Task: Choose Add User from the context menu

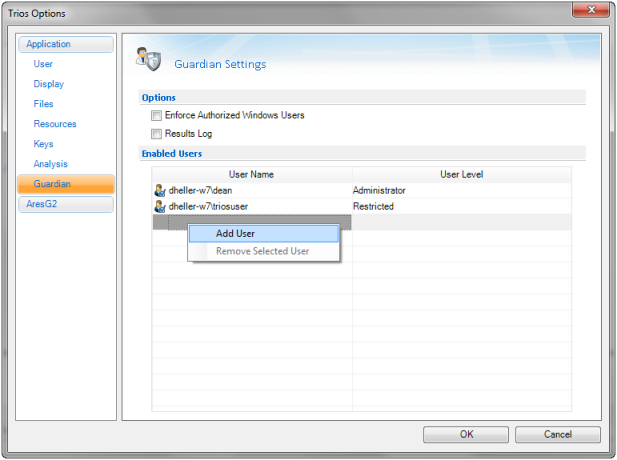Action: [263, 233]
